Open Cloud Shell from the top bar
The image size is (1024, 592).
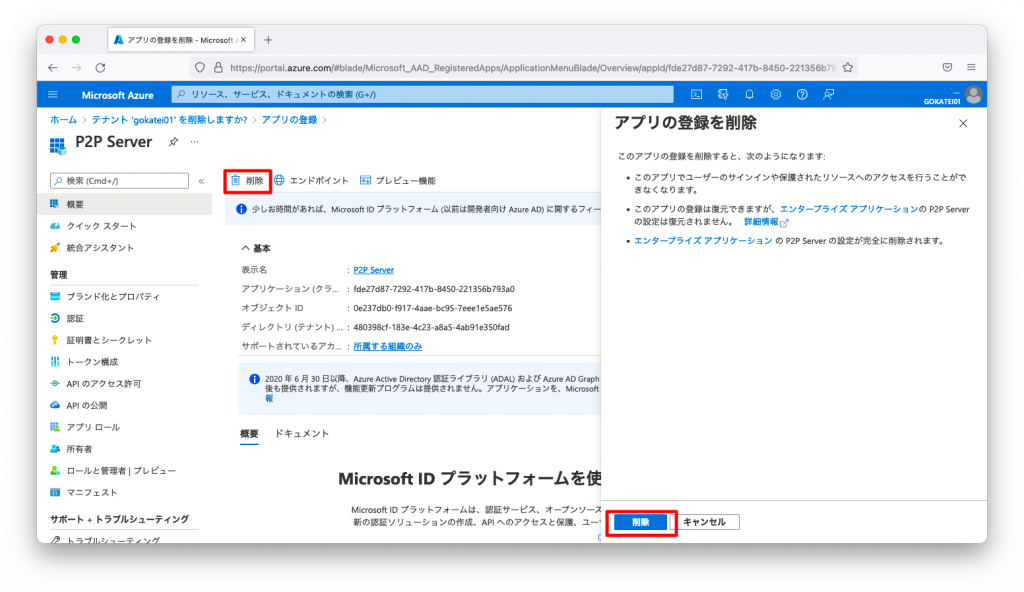(x=697, y=94)
